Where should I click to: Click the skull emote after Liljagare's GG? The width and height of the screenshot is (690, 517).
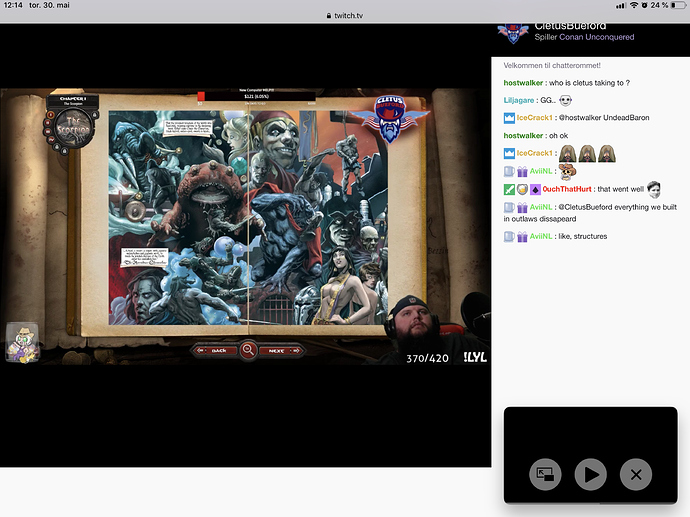tap(565, 101)
